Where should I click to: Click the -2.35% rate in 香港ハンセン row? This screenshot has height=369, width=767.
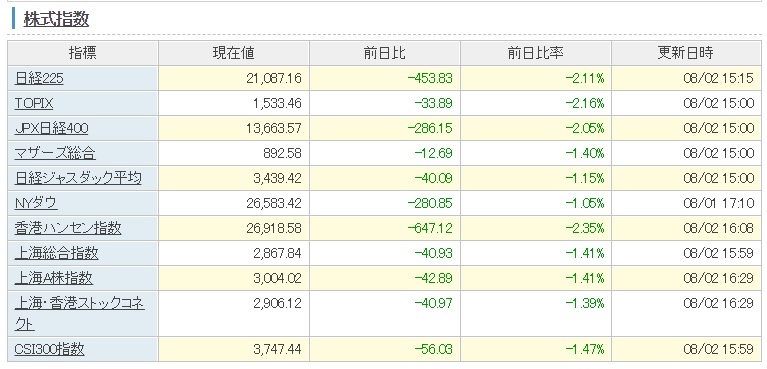[x=585, y=228]
